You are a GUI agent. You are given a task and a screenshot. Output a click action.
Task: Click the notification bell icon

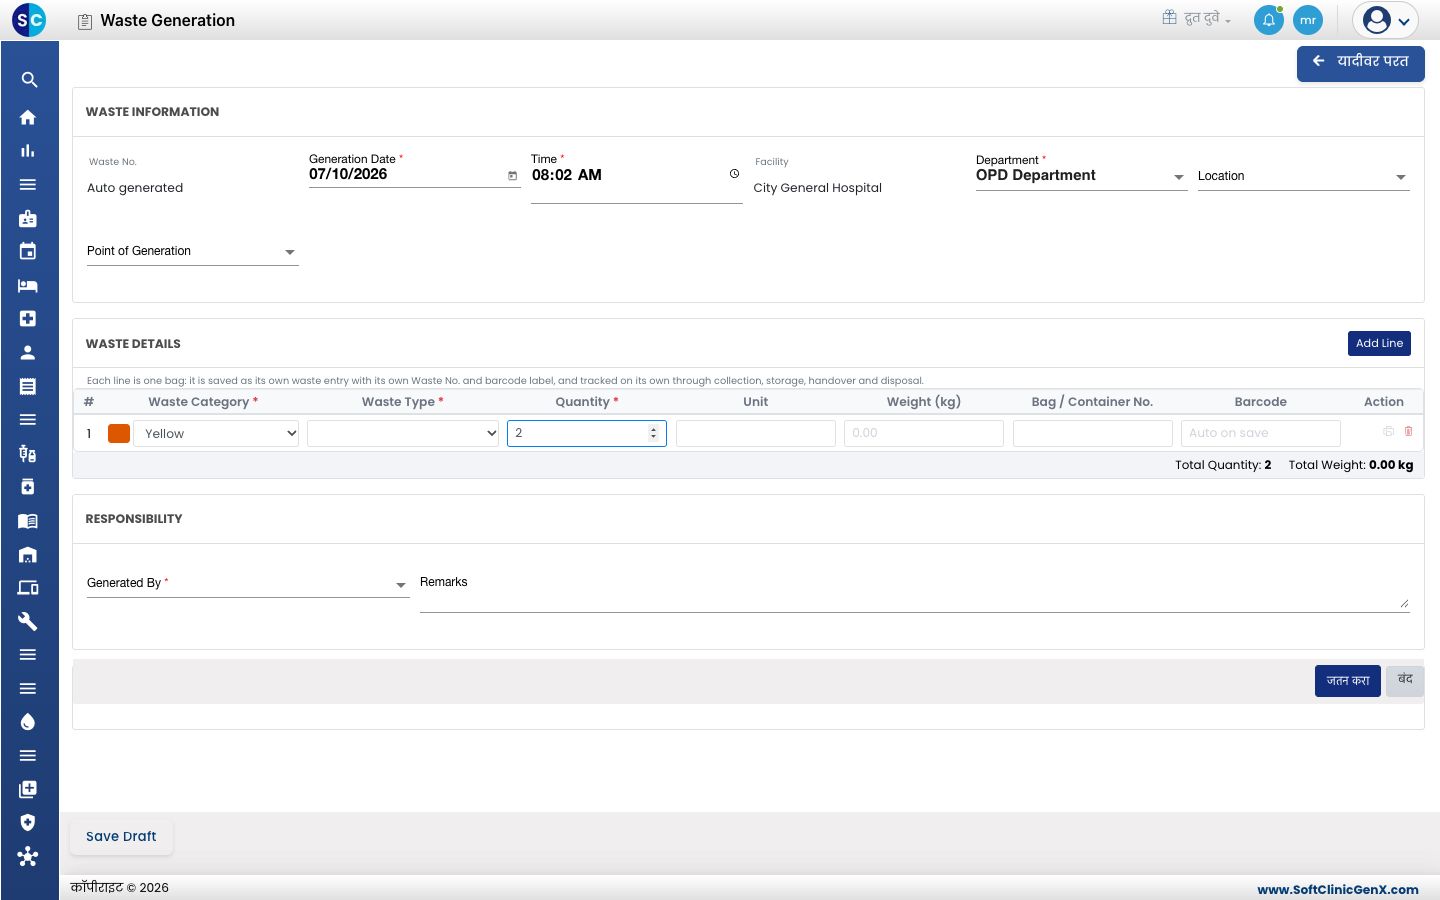click(1269, 20)
